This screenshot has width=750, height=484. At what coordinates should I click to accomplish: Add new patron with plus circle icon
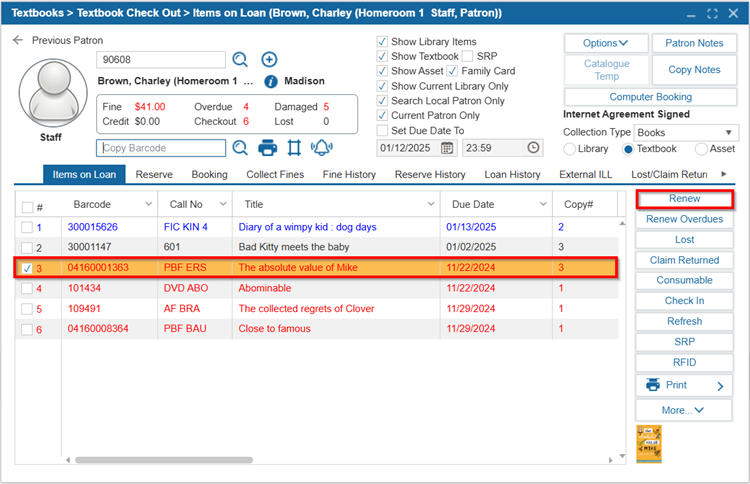pyautogui.click(x=269, y=59)
